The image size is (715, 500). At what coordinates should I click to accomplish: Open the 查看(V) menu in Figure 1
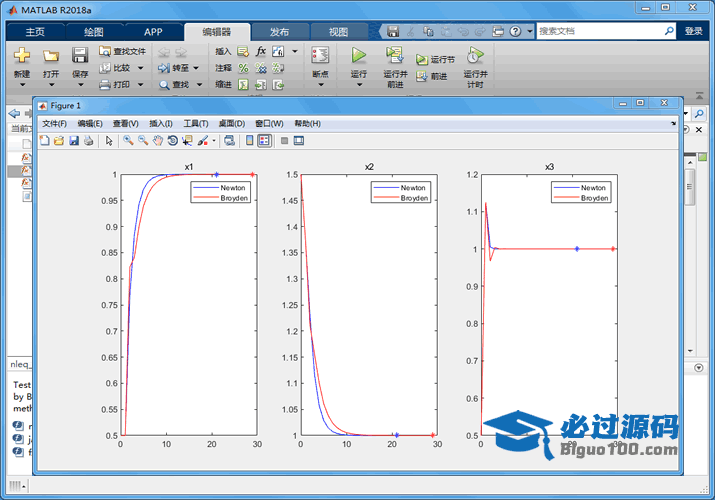[x=126, y=124]
